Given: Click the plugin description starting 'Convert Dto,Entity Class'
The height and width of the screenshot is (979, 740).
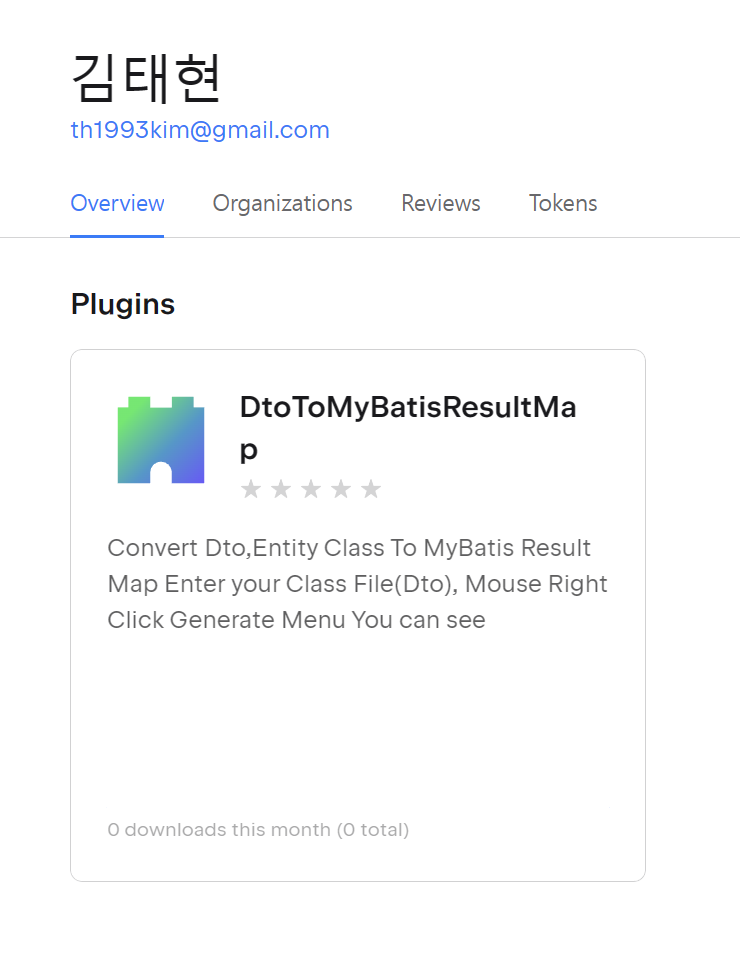Looking at the screenshot, I should [357, 584].
